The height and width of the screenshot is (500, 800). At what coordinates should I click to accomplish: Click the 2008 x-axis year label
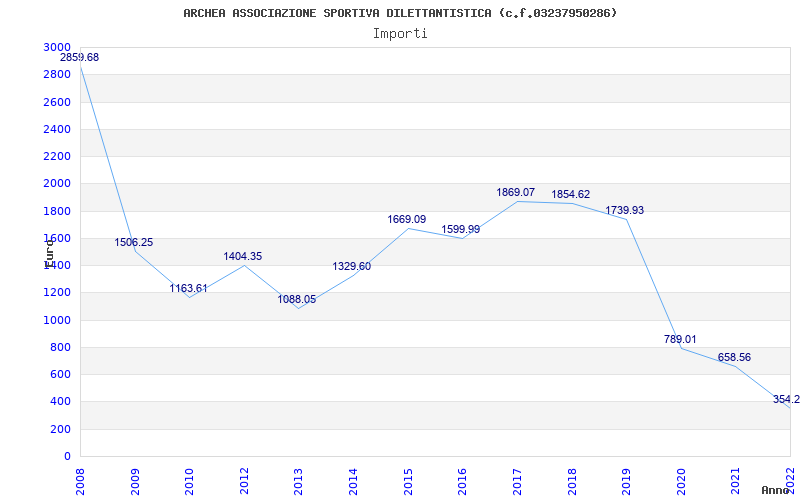[80, 481]
